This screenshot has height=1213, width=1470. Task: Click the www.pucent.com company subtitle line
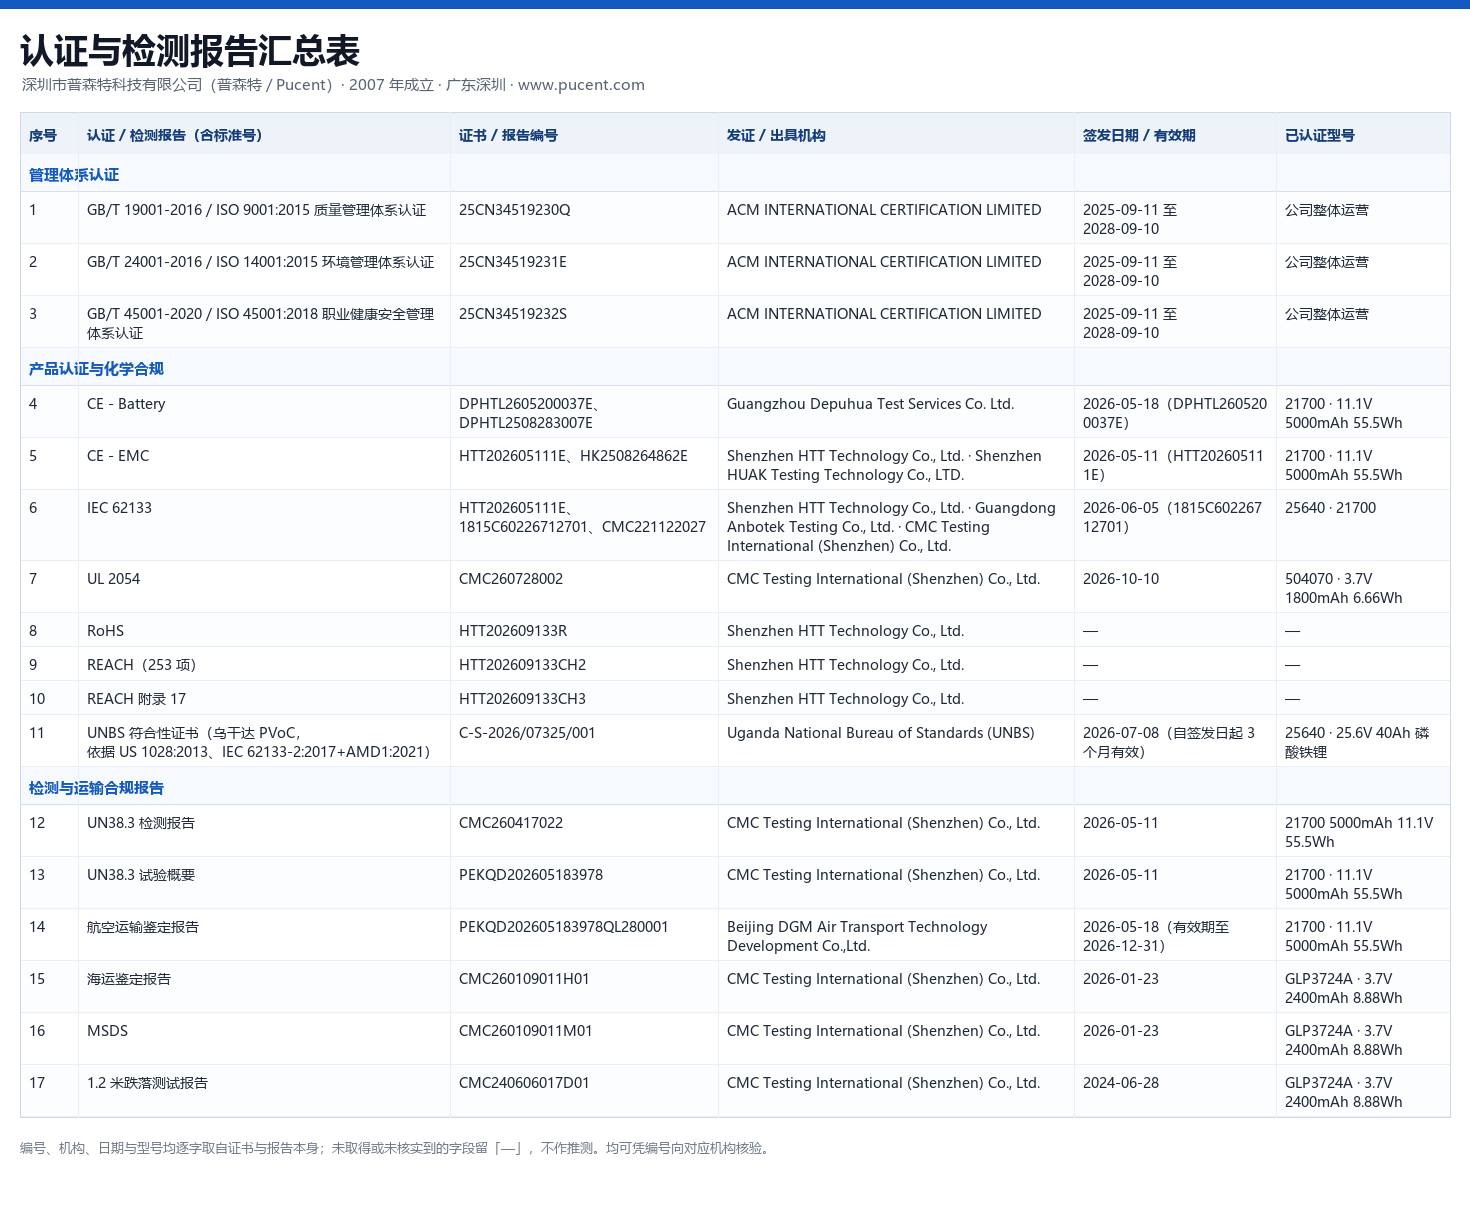[333, 85]
